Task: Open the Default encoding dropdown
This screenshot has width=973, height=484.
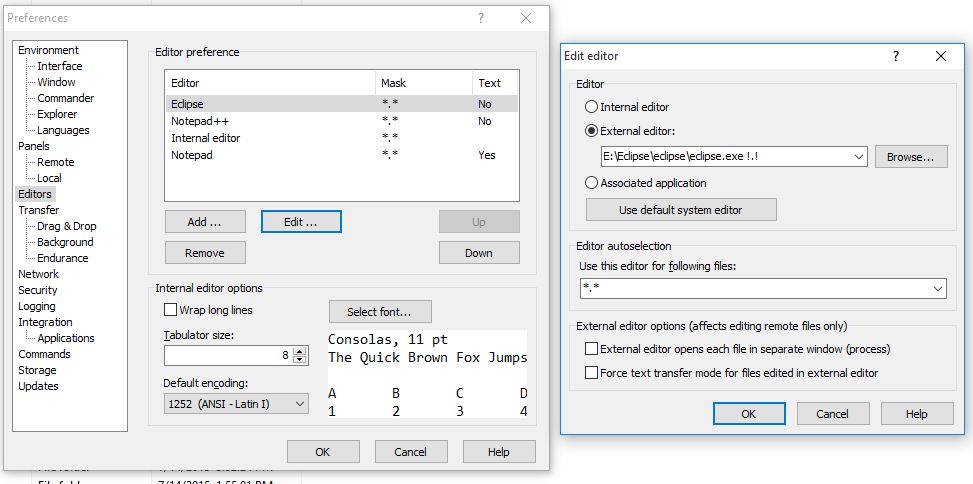Action: [298, 403]
